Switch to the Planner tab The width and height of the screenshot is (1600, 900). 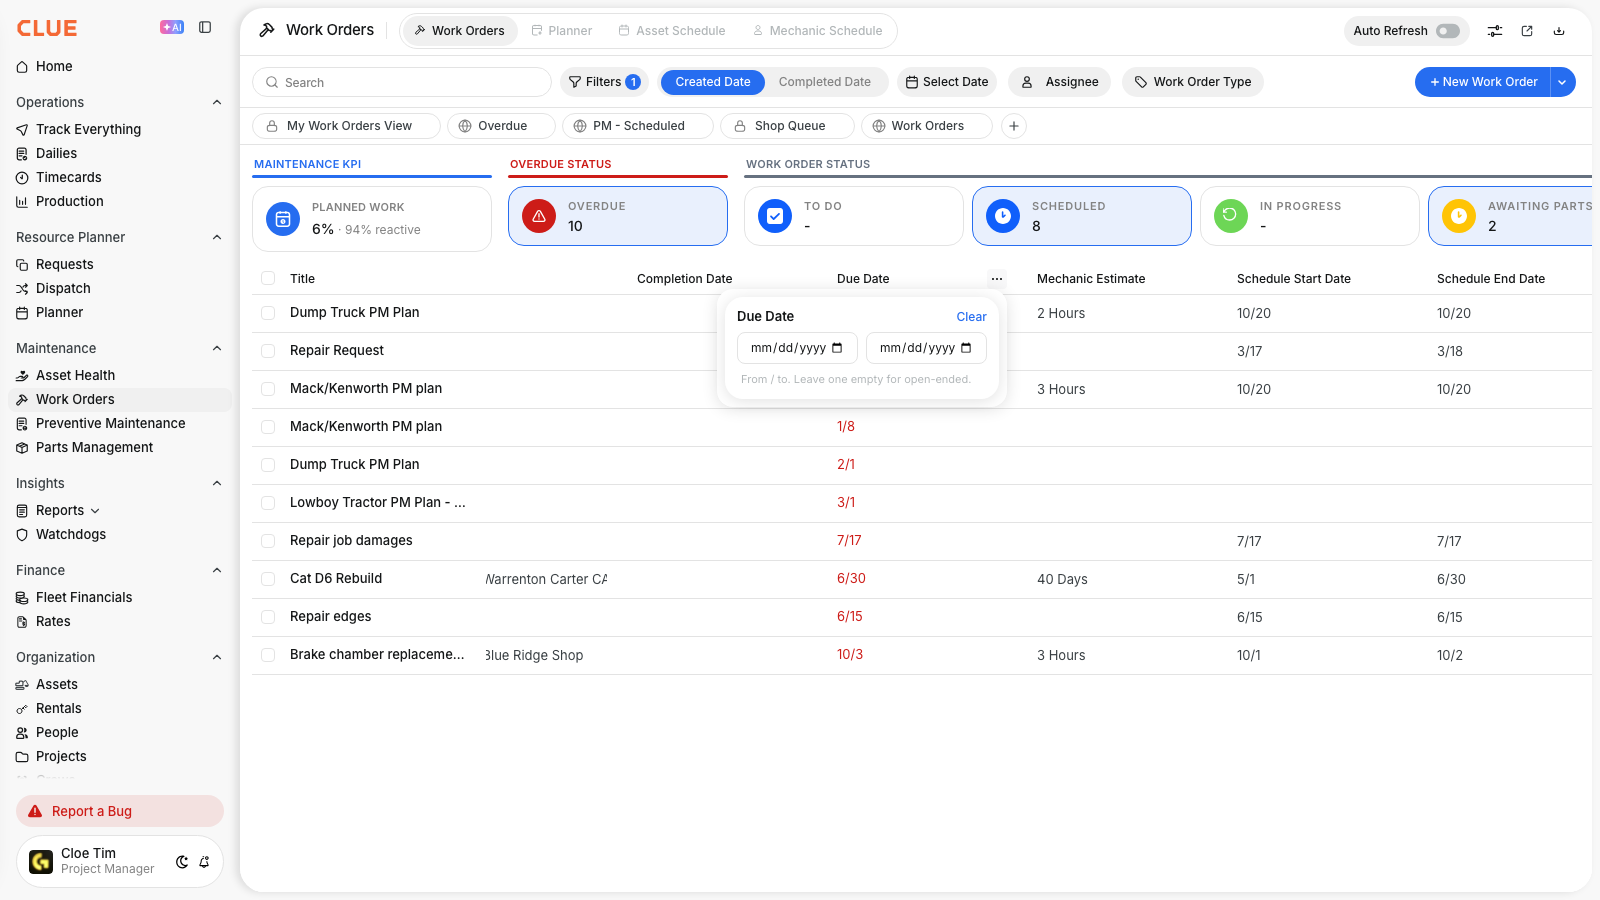click(561, 31)
